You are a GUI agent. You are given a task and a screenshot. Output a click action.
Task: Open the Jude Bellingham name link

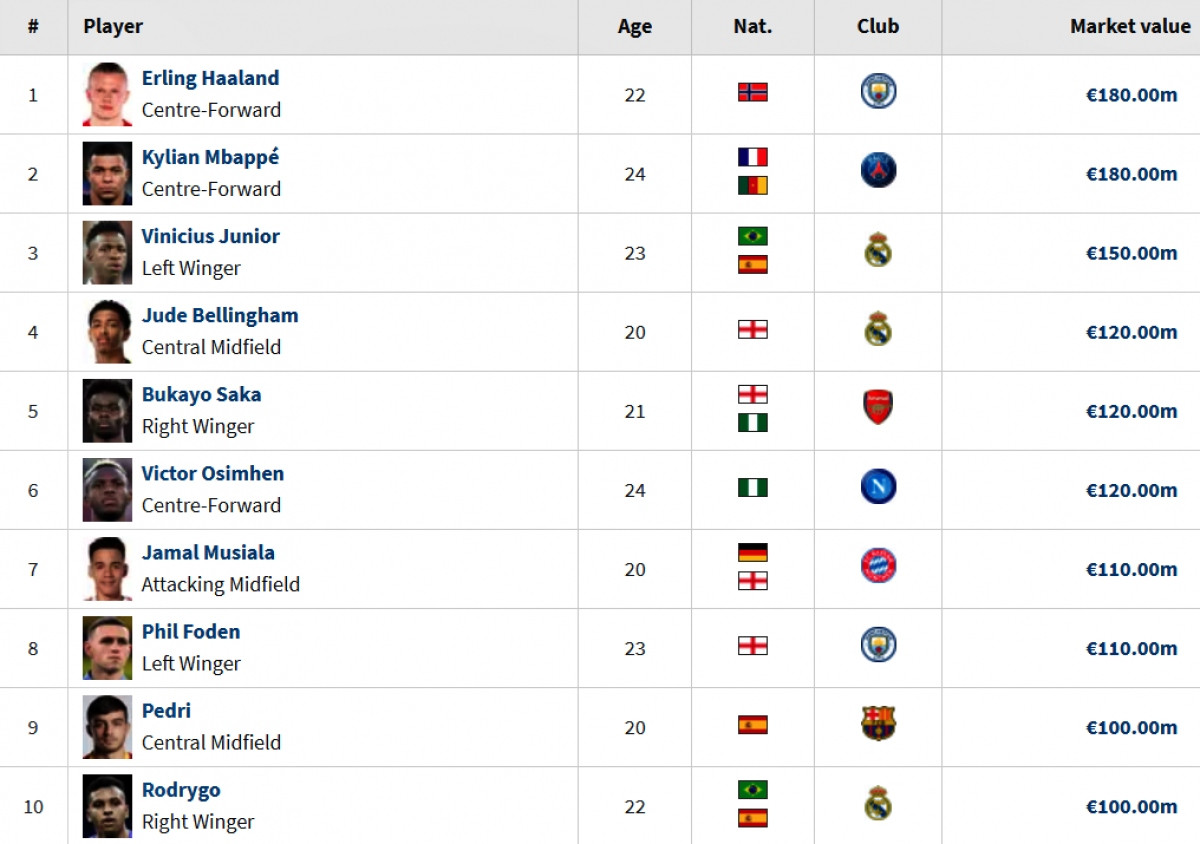pos(220,315)
